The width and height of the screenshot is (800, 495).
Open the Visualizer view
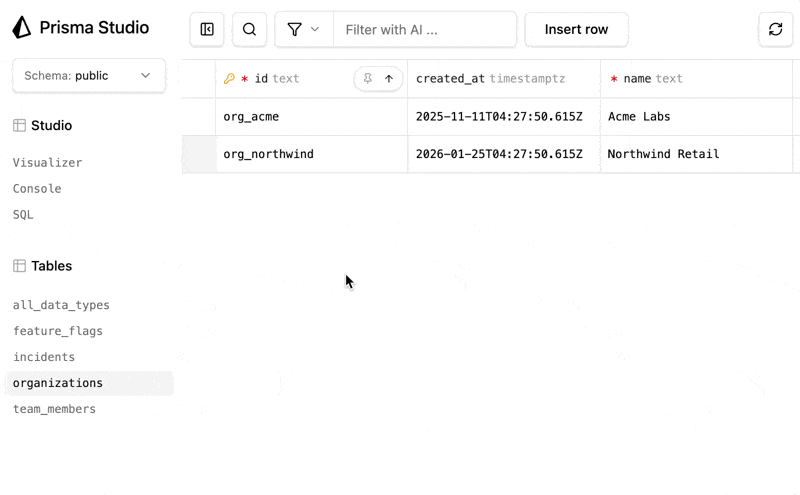47,163
